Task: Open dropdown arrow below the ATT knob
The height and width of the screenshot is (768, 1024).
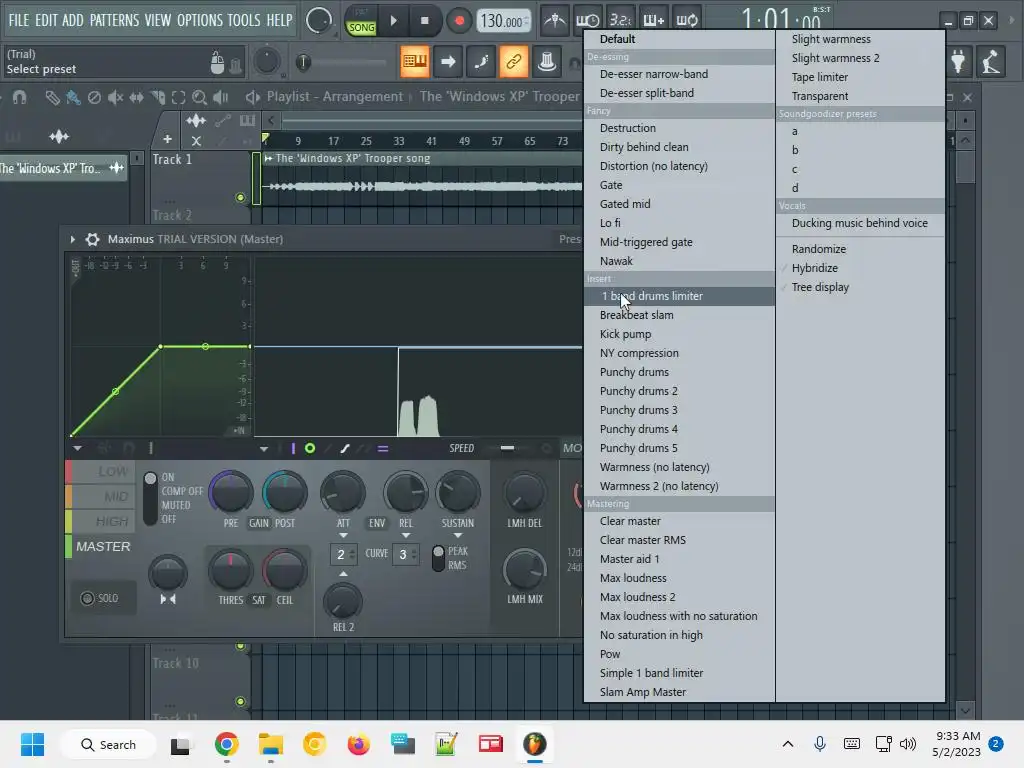Action: coord(343,536)
